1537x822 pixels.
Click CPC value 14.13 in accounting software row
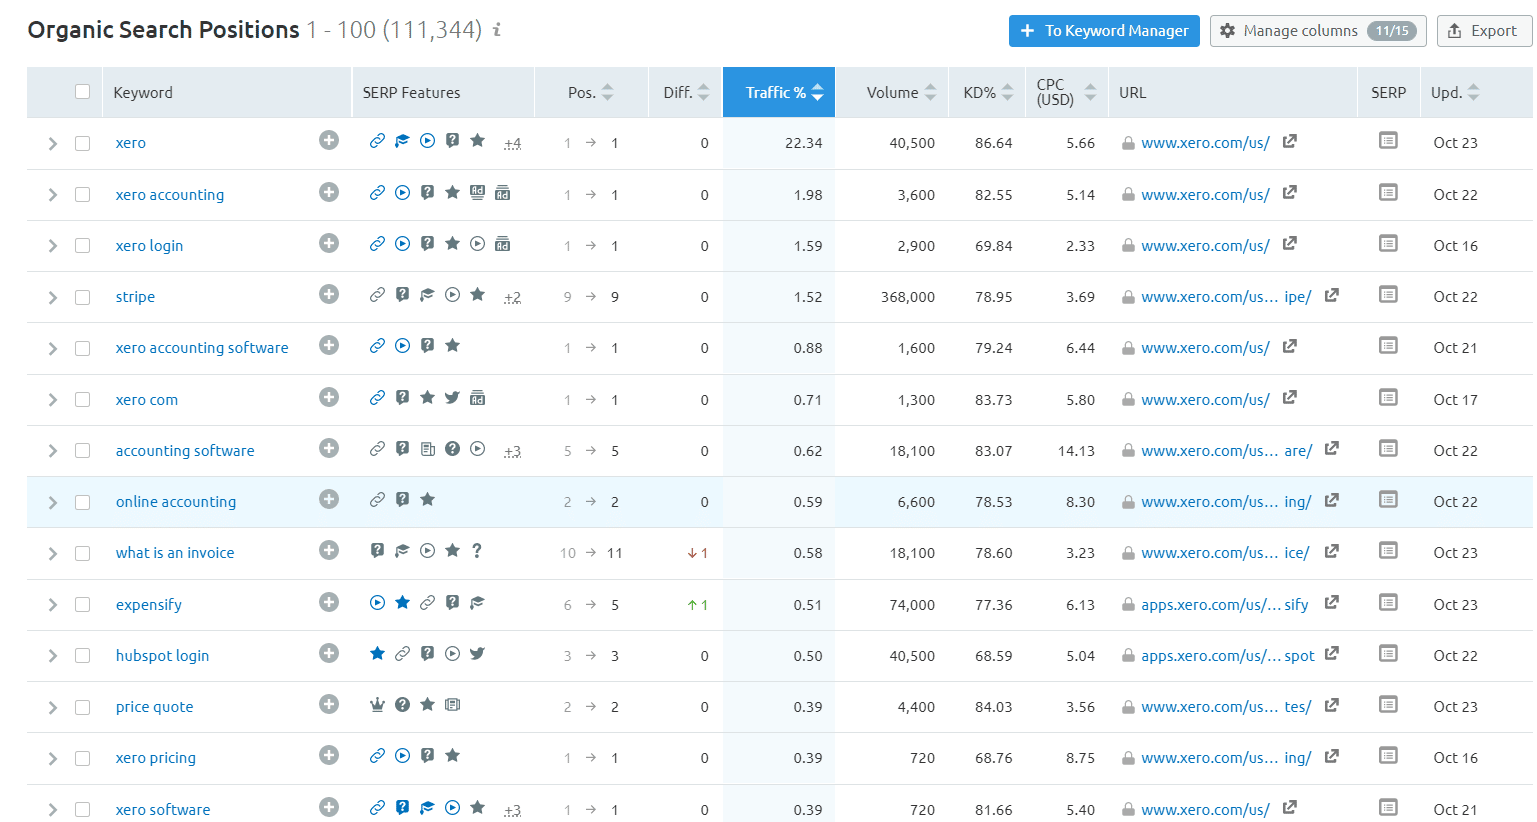(x=1076, y=451)
